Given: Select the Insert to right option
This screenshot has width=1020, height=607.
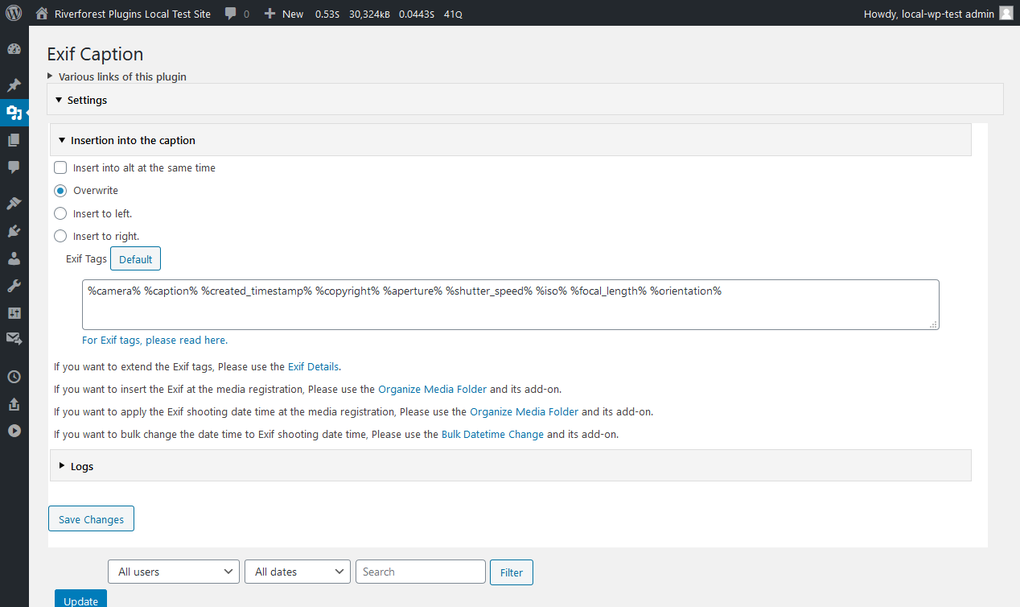Looking at the screenshot, I should pyautogui.click(x=60, y=236).
